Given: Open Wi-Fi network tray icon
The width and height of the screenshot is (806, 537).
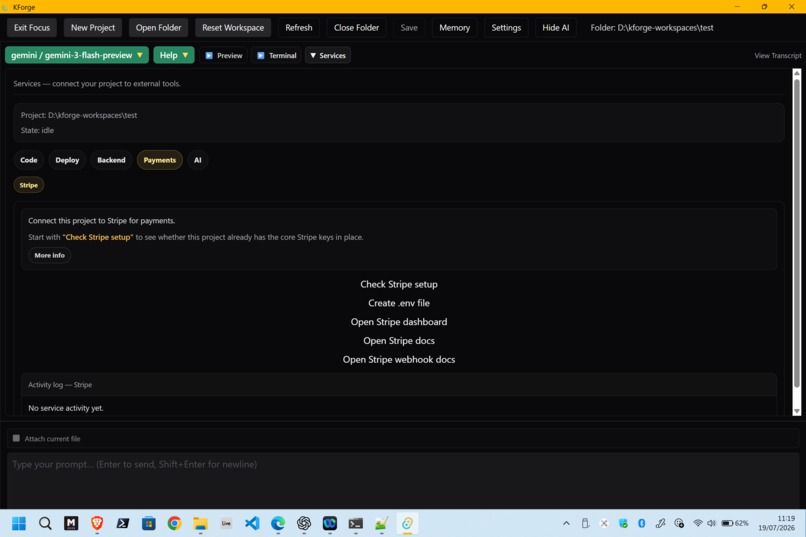Looking at the screenshot, I should pyautogui.click(x=698, y=523).
